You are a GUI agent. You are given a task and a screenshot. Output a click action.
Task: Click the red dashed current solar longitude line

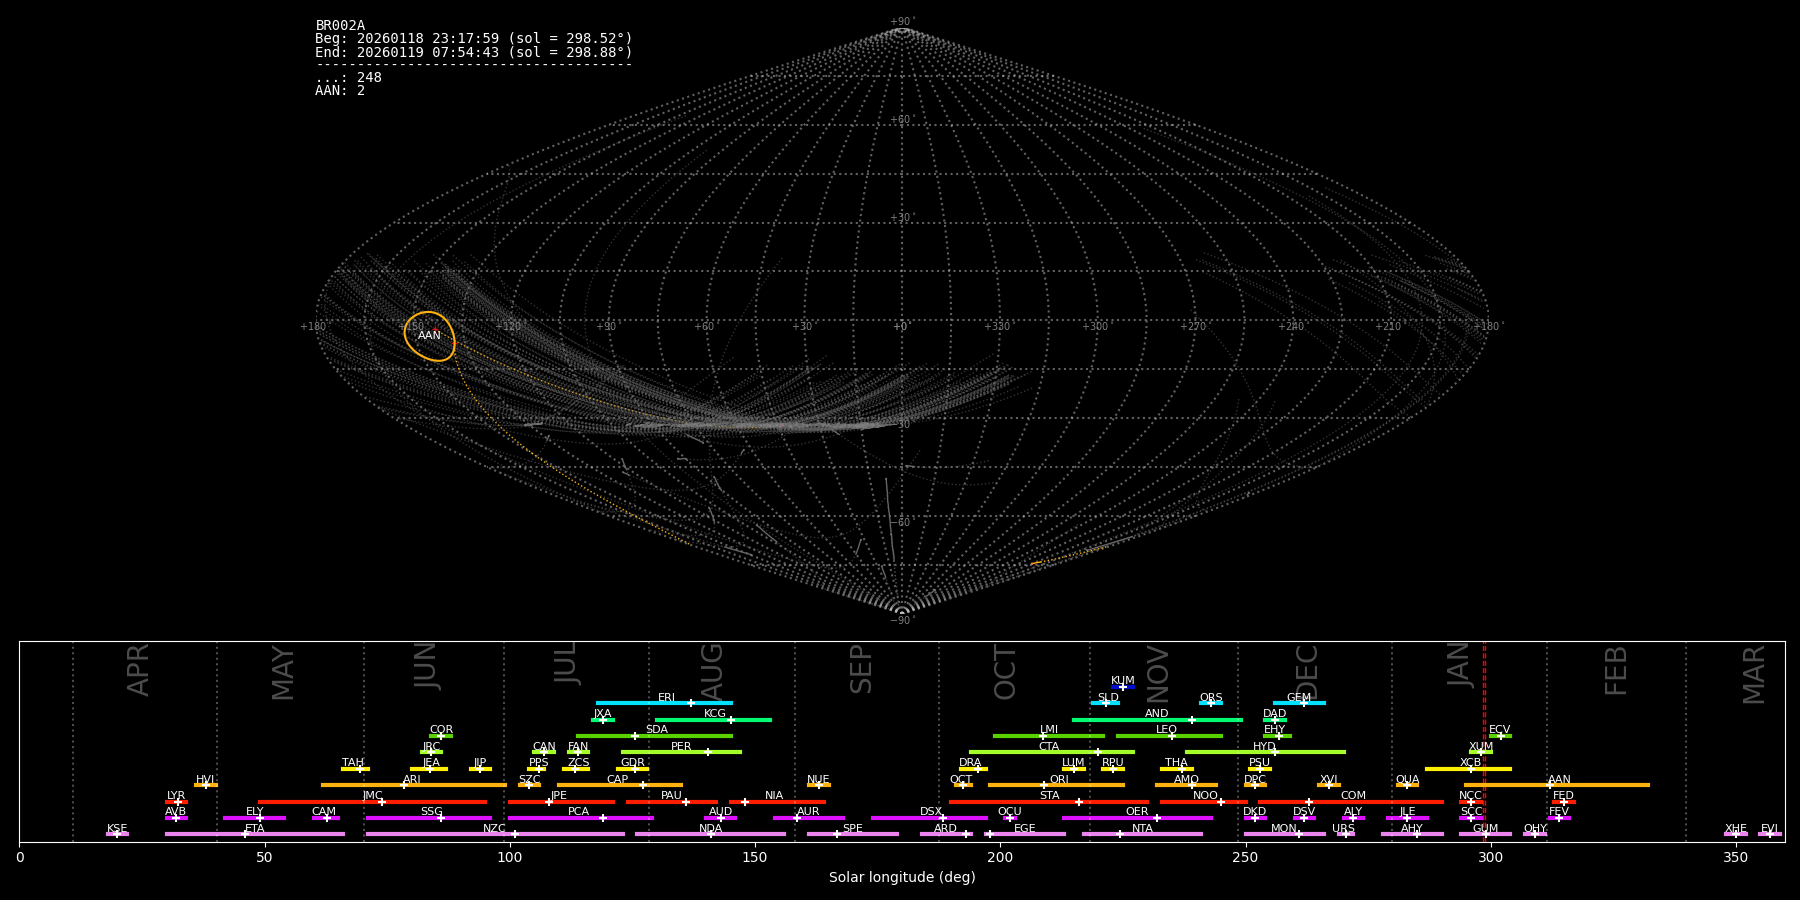1484,741
